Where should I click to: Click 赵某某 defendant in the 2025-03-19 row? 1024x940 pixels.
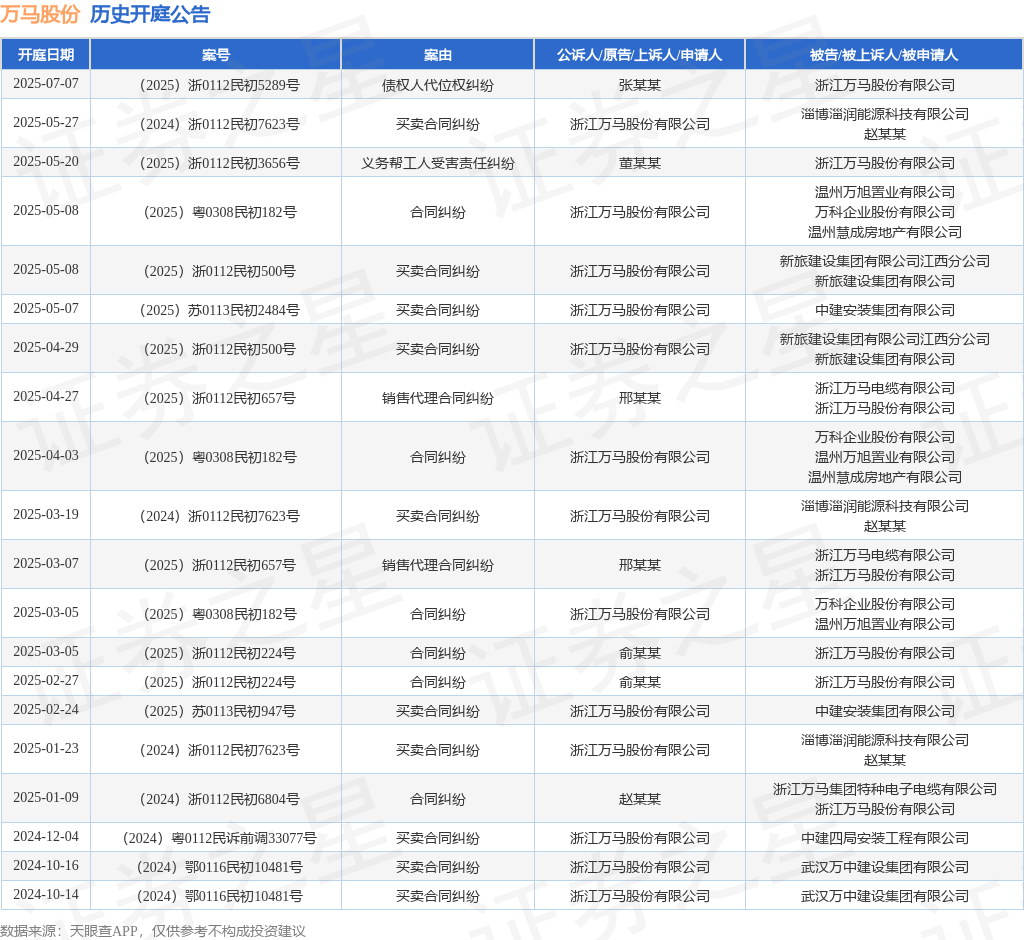click(884, 526)
